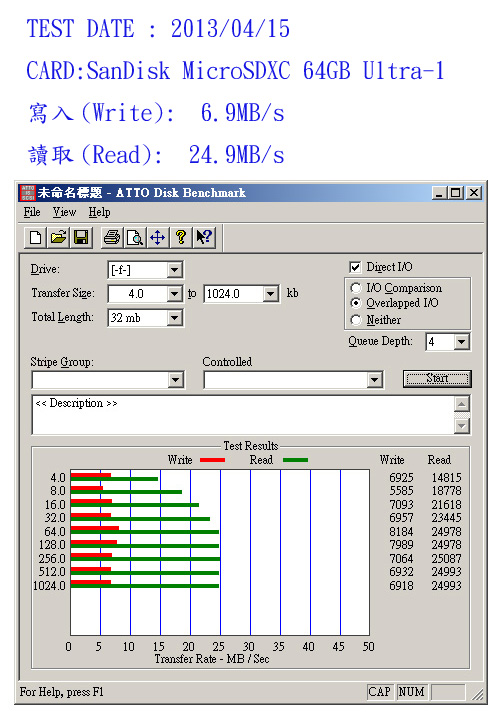
Task: Click the Start benchmark button
Action: (x=437, y=378)
